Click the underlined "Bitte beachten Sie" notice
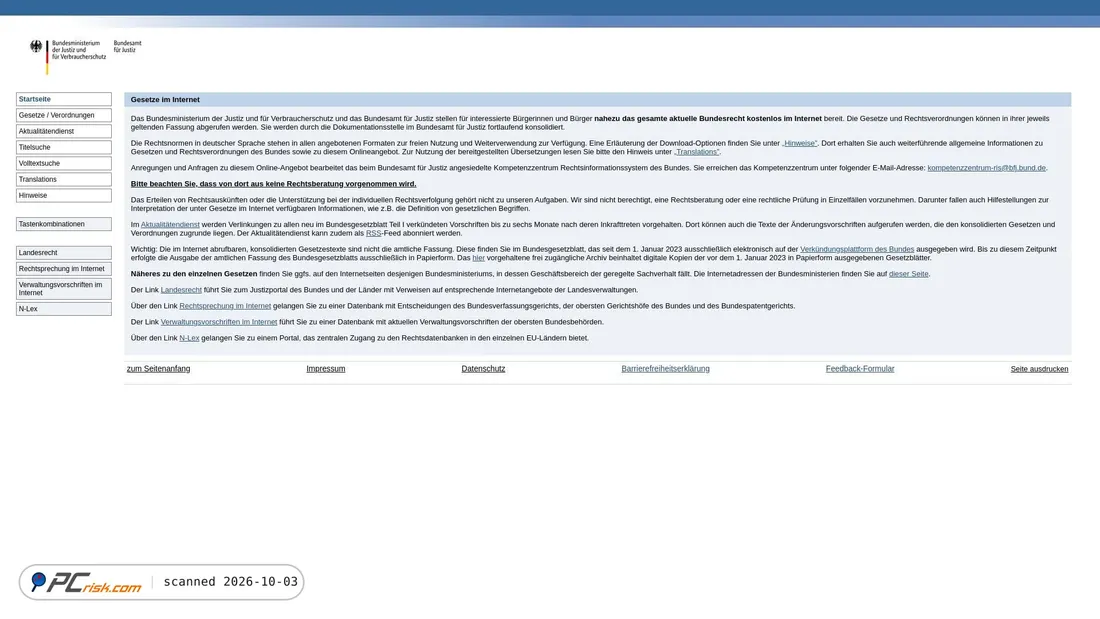This screenshot has height=619, width=1100. coord(273,184)
